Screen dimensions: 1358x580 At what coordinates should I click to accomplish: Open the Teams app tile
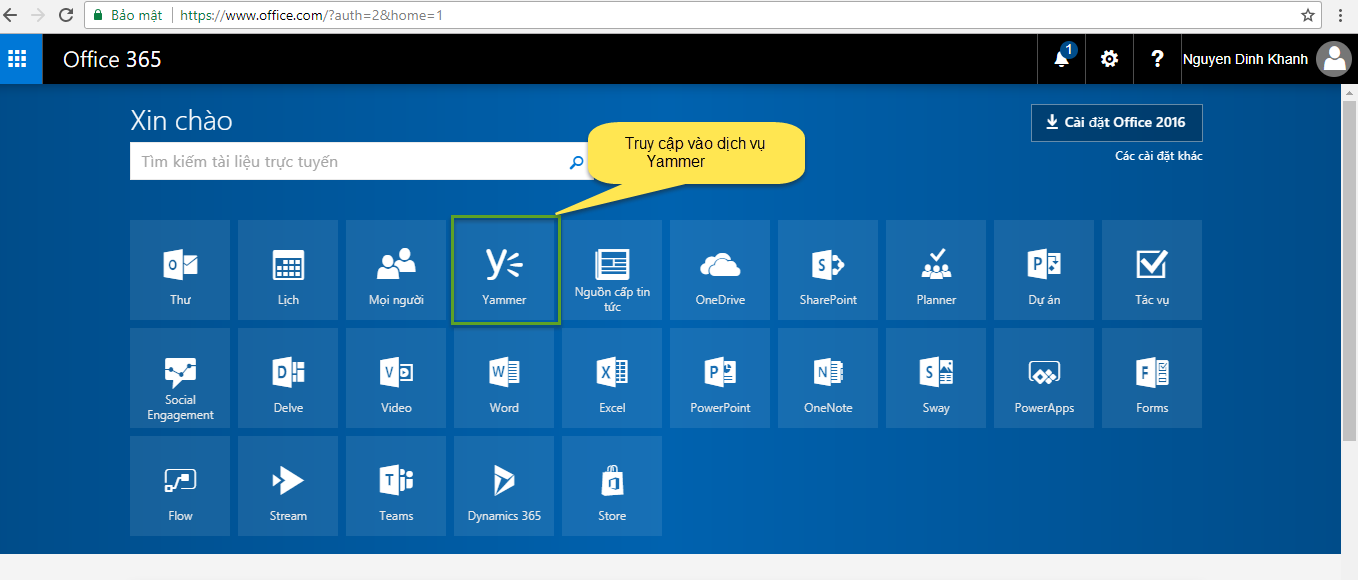click(x=396, y=486)
